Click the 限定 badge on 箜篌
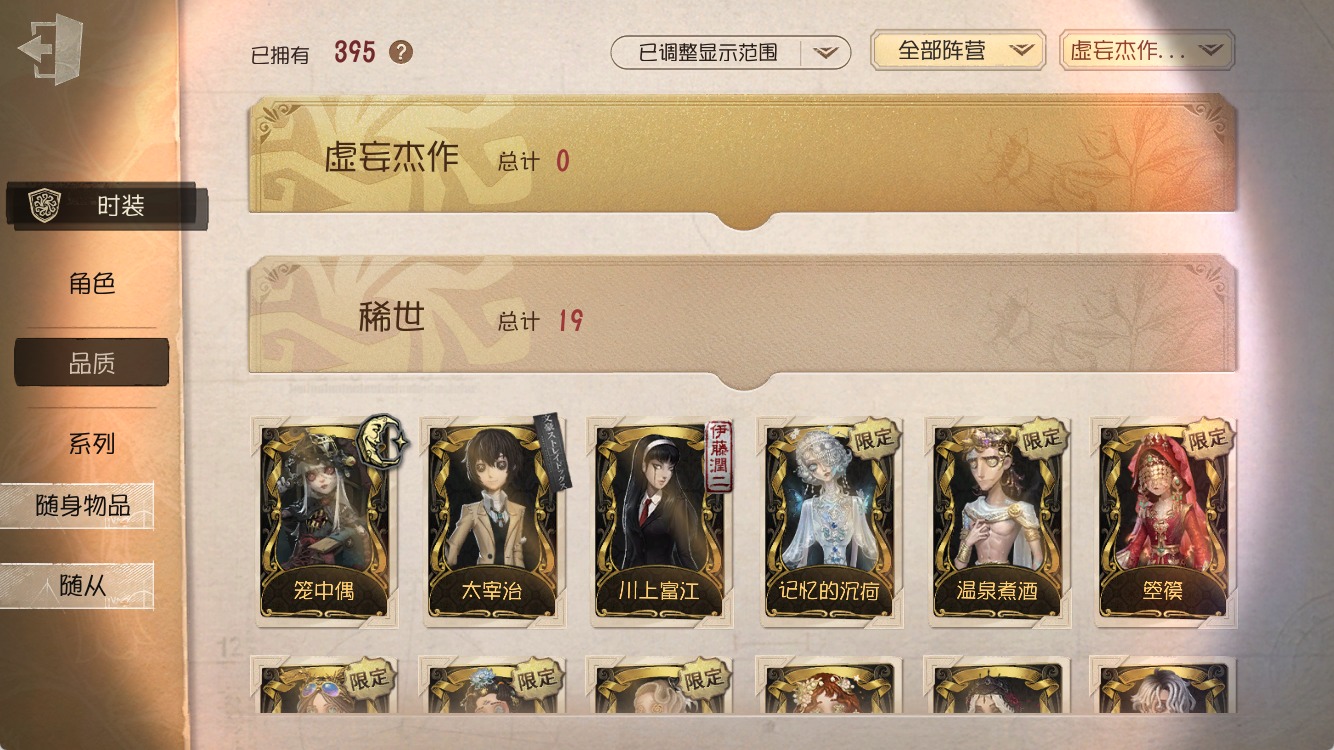Image resolution: width=1334 pixels, height=750 pixels. (x=1208, y=439)
